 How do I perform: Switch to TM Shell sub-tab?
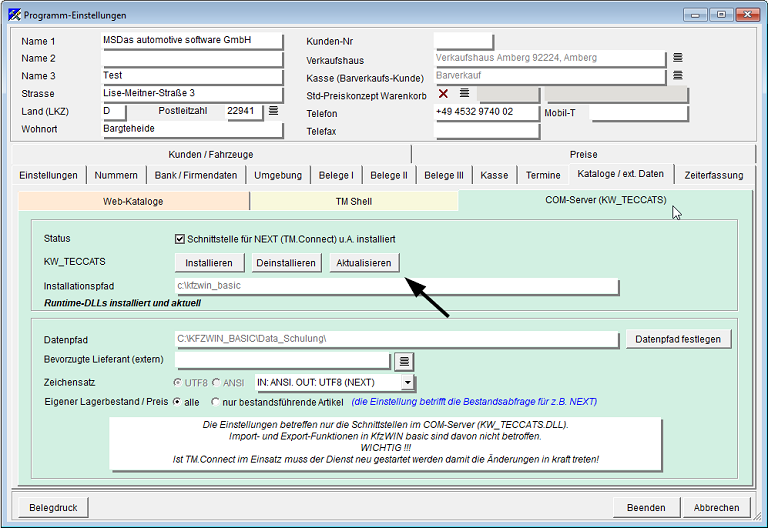(x=354, y=201)
